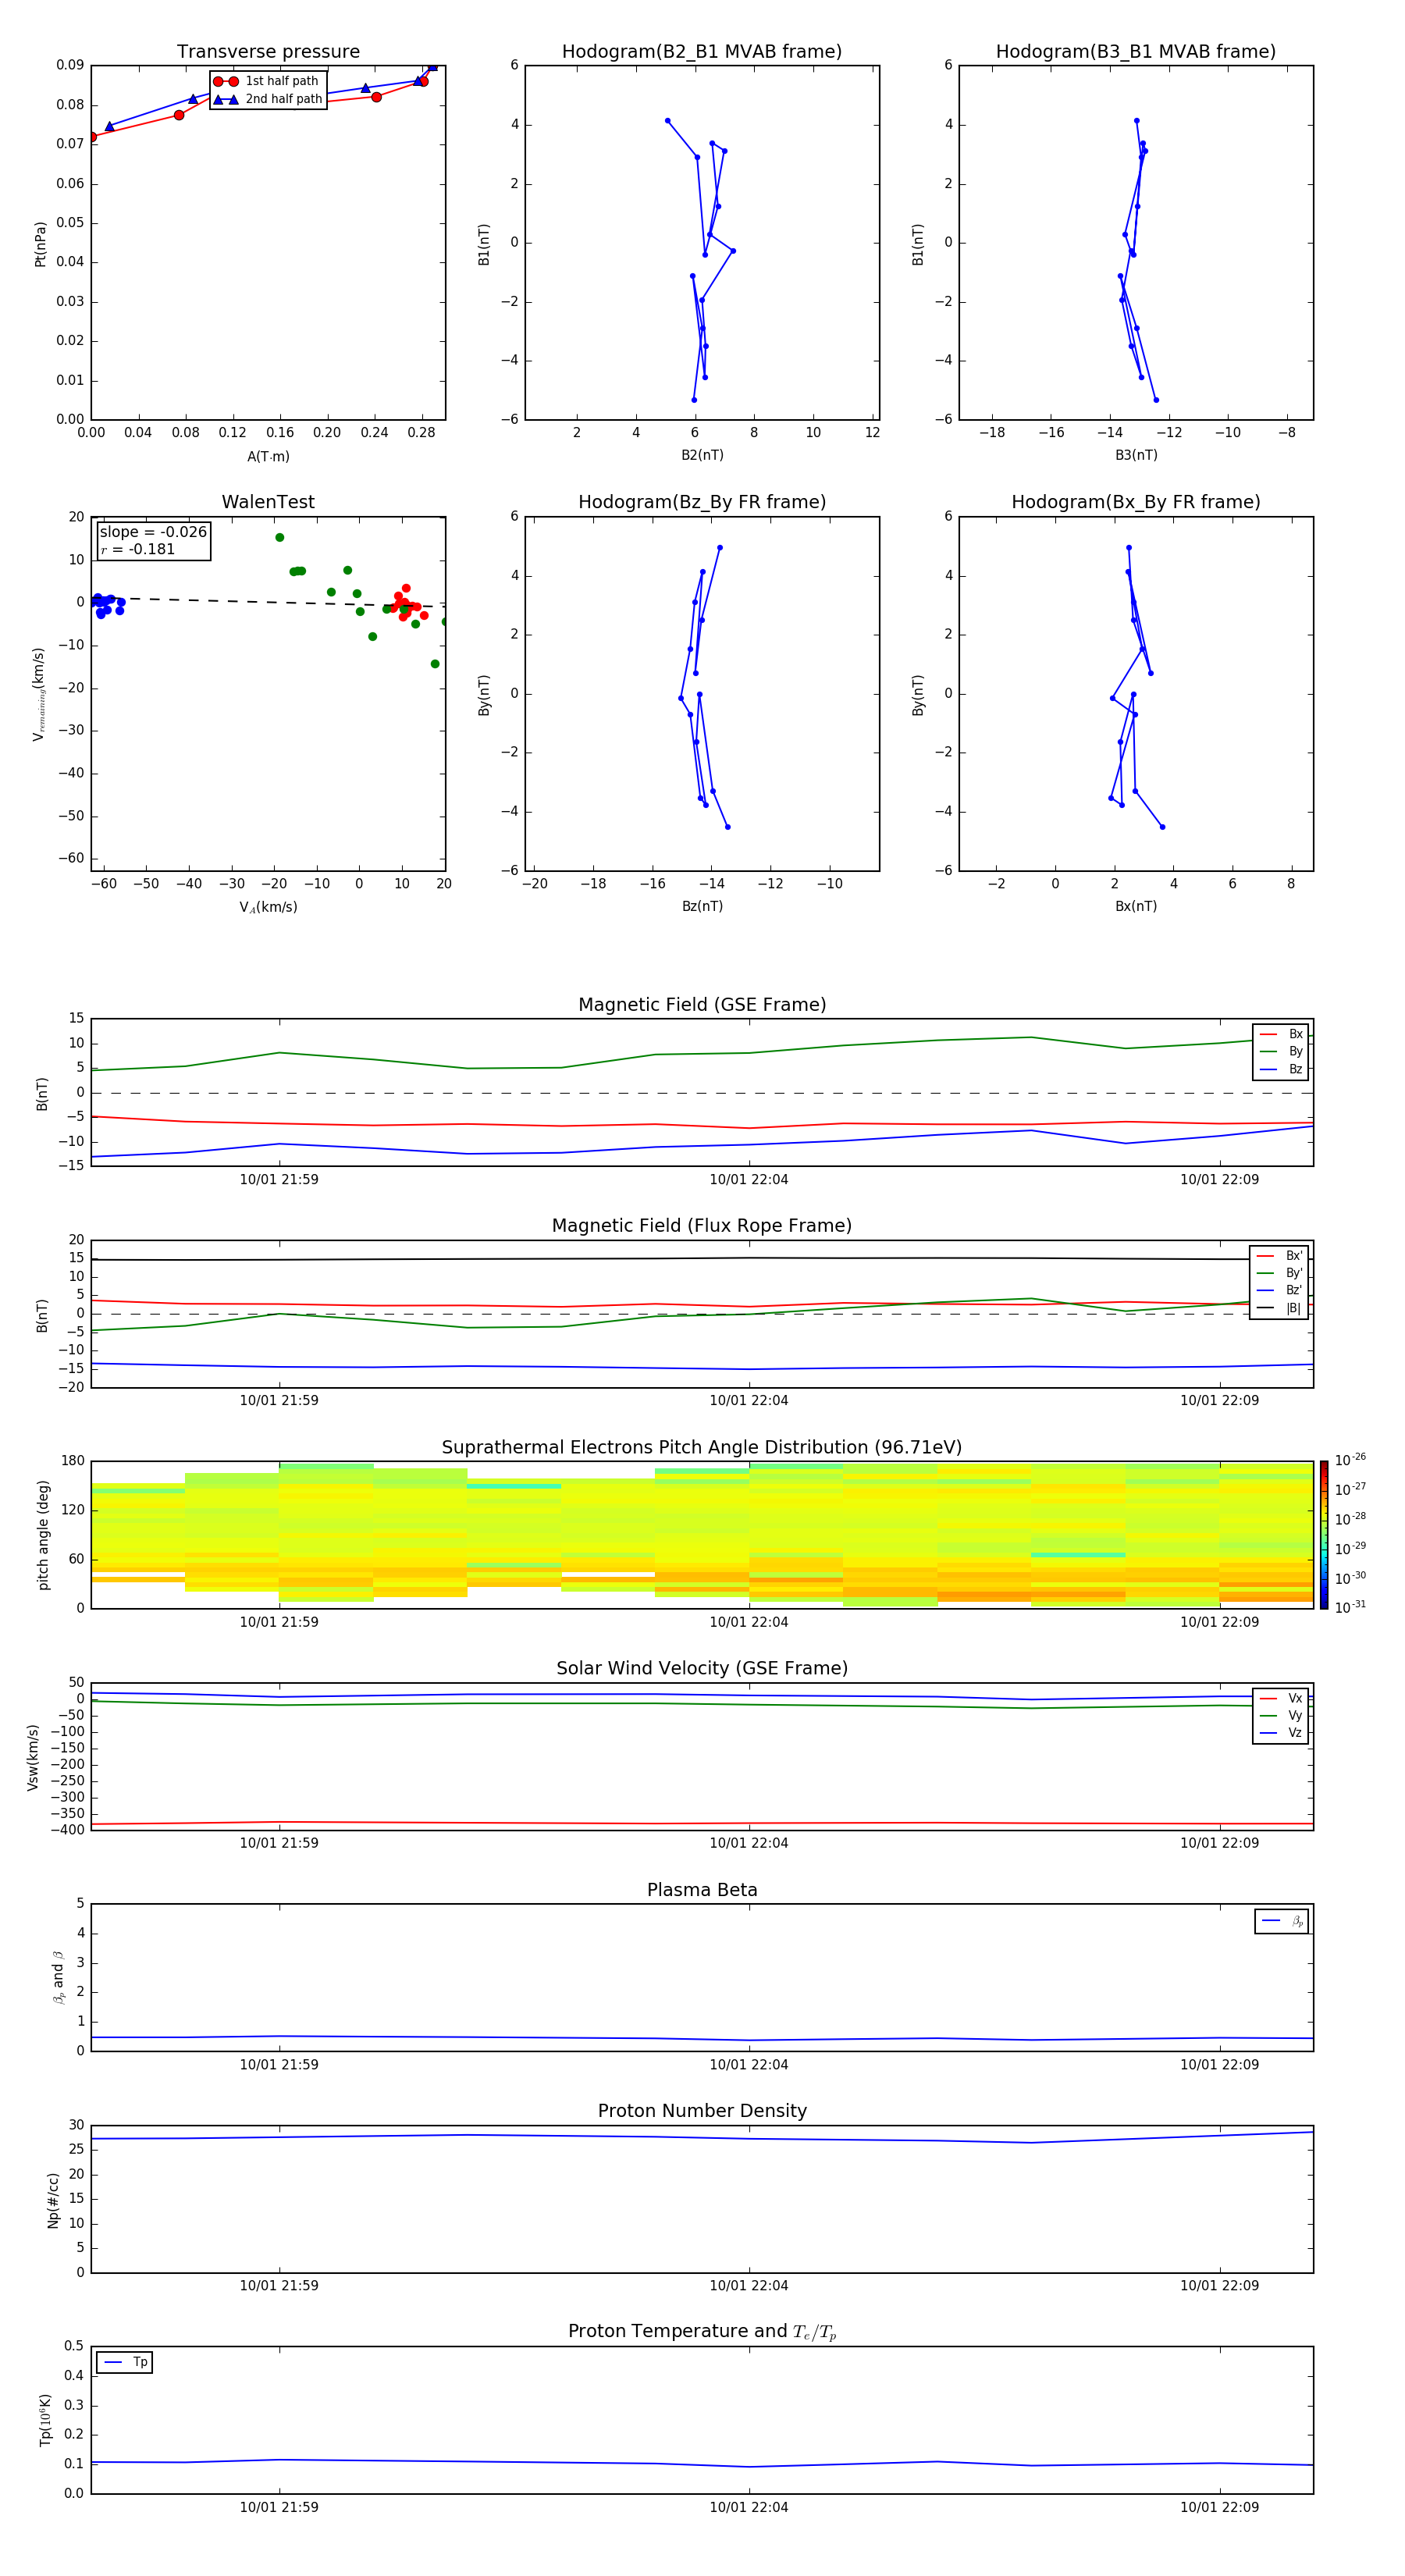Viewport: 1405px width, 2576px height.
Task: Click the 'pitch angle (deg)' axis label
Action: (x=43, y=1535)
